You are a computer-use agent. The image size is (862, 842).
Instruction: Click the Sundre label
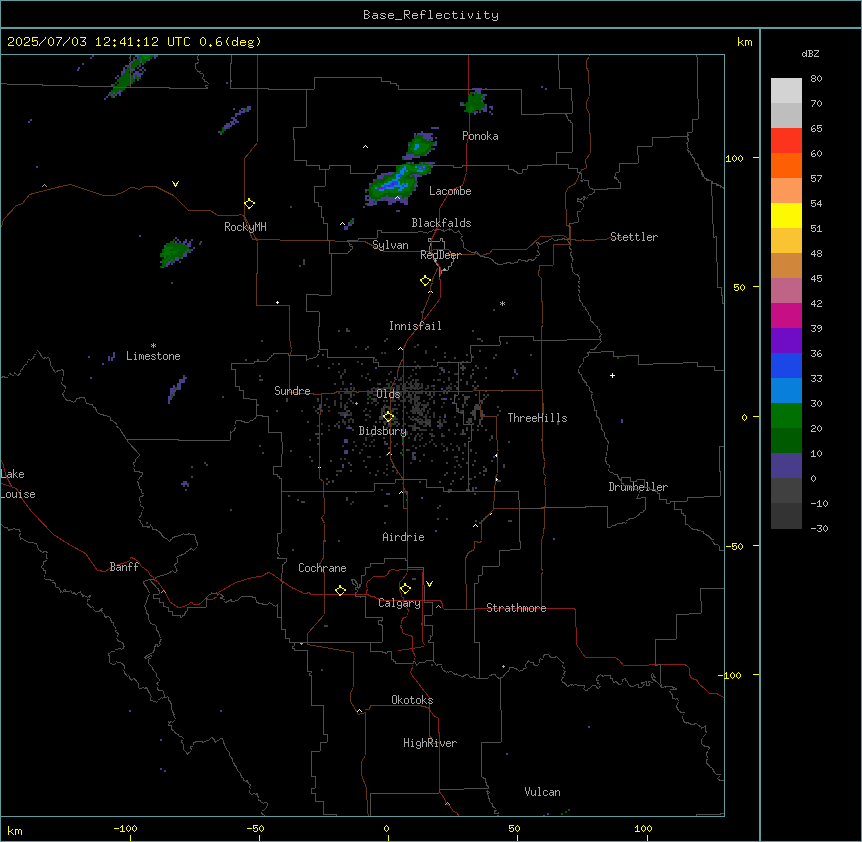tap(292, 391)
